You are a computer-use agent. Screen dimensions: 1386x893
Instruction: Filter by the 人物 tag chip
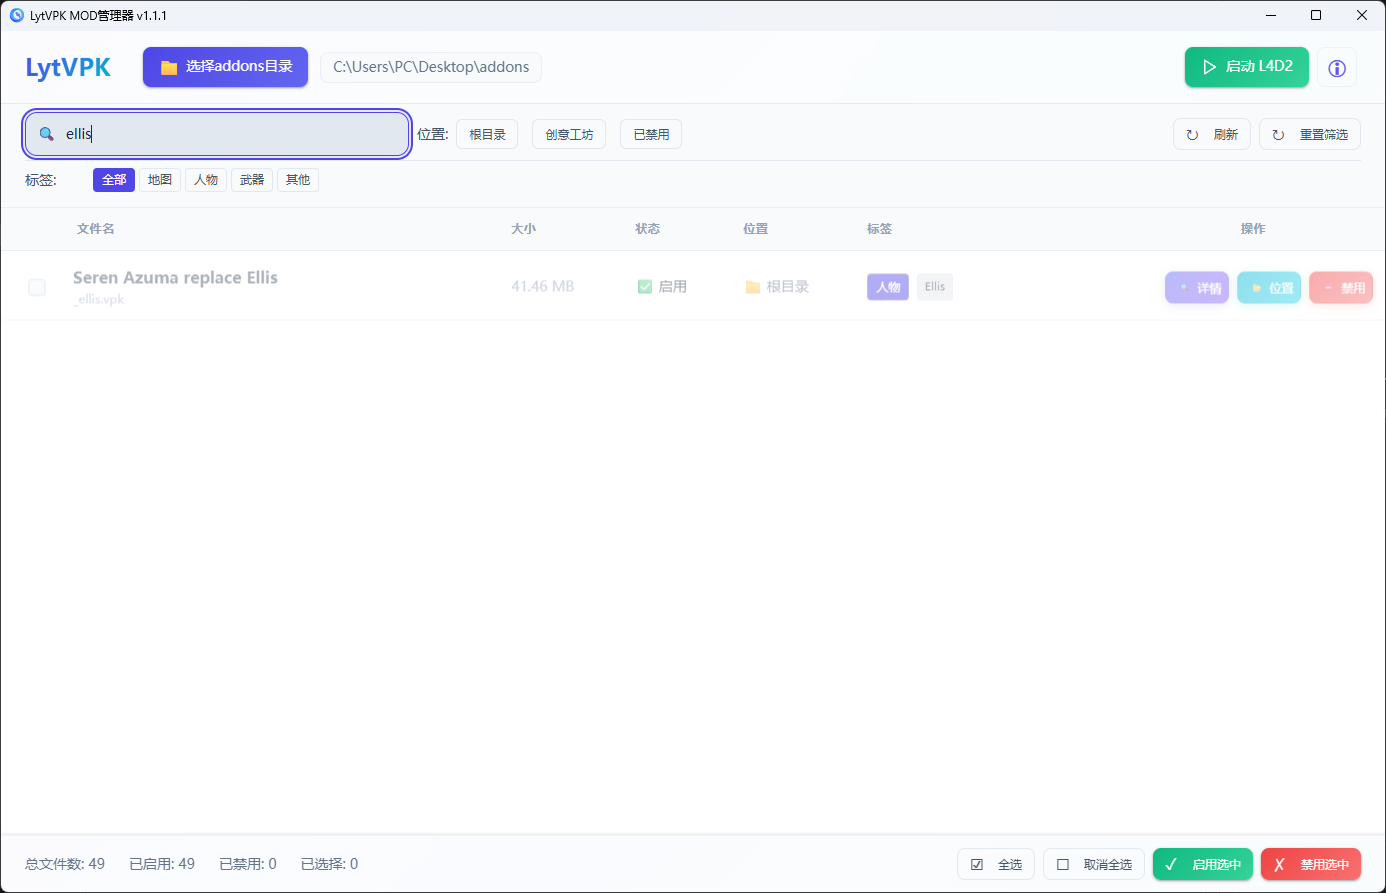coord(206,180)
